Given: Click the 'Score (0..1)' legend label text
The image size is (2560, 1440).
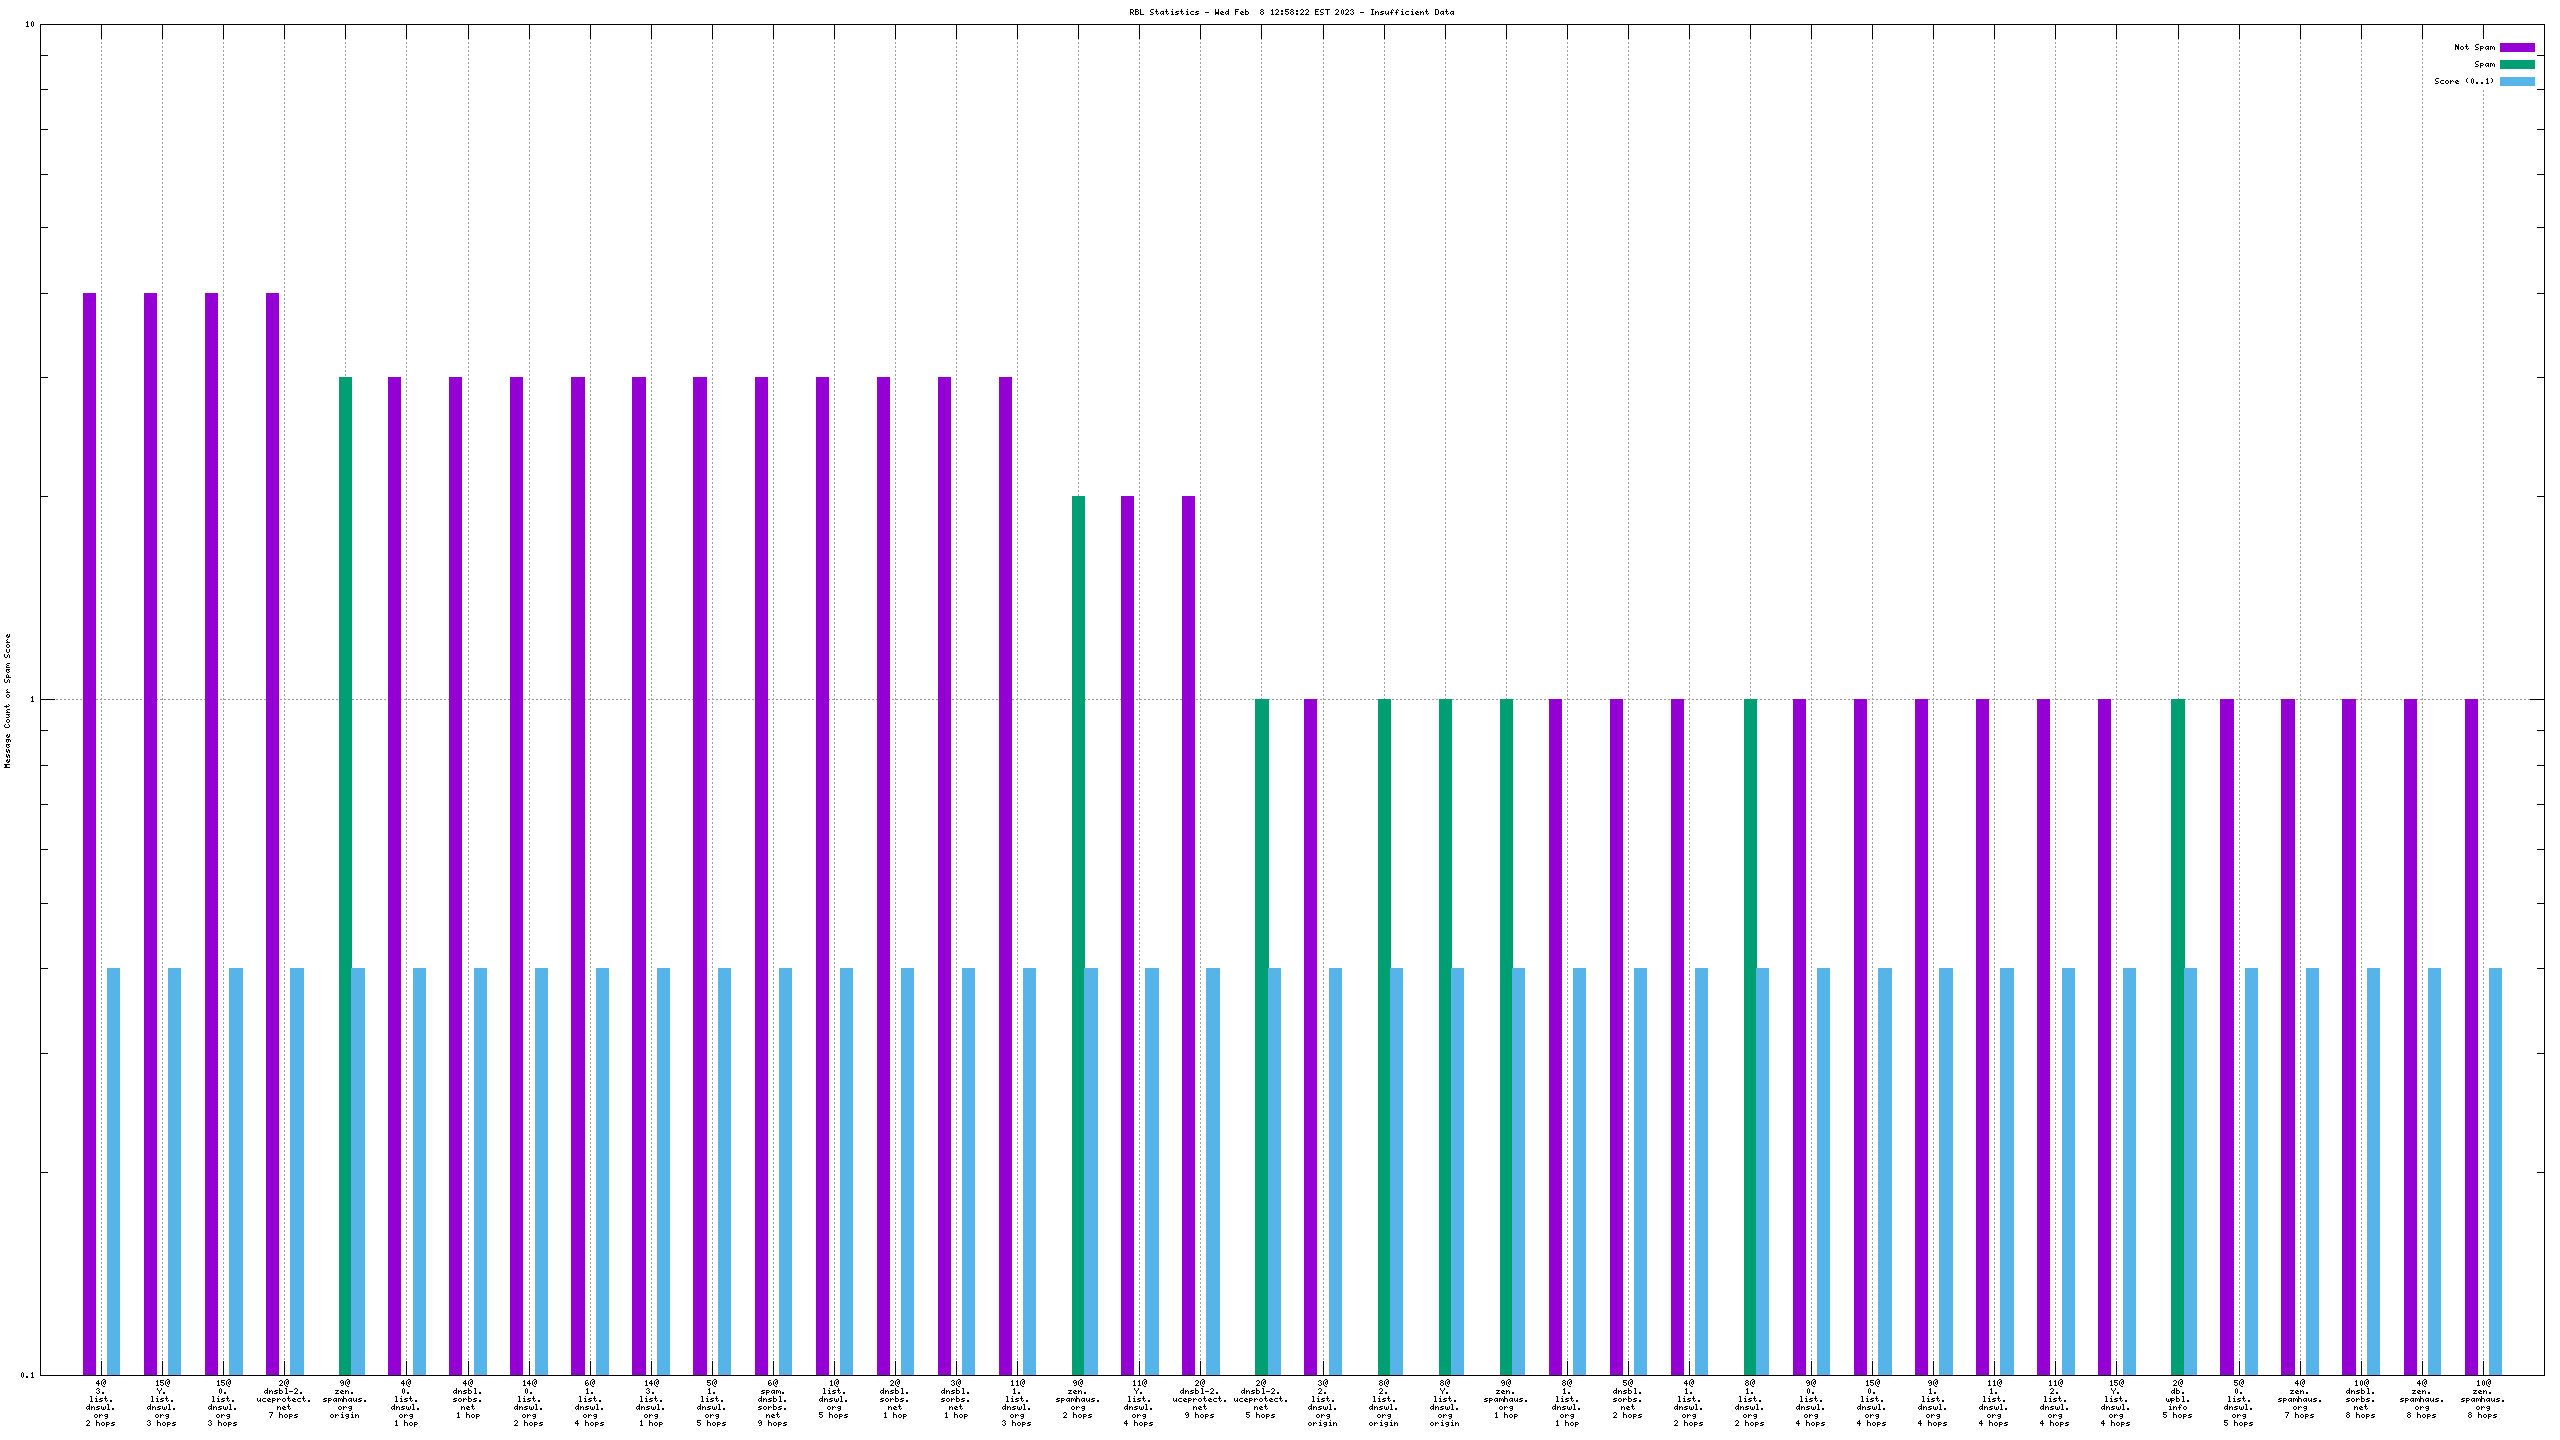Looking at the screenshot, I should (2464, 81).
